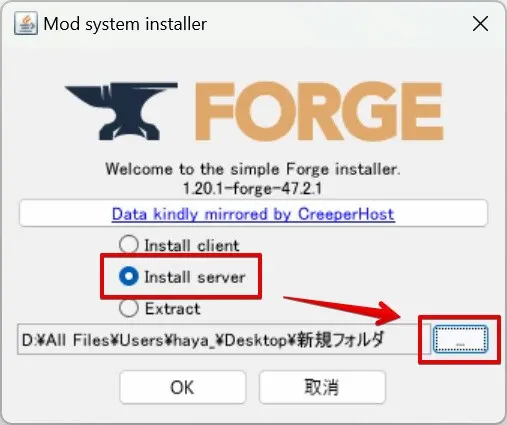This screenshot has width=507, height=425.
Task: Click the Install server label text
Action: pyautogui.click(x=195, y=277)
